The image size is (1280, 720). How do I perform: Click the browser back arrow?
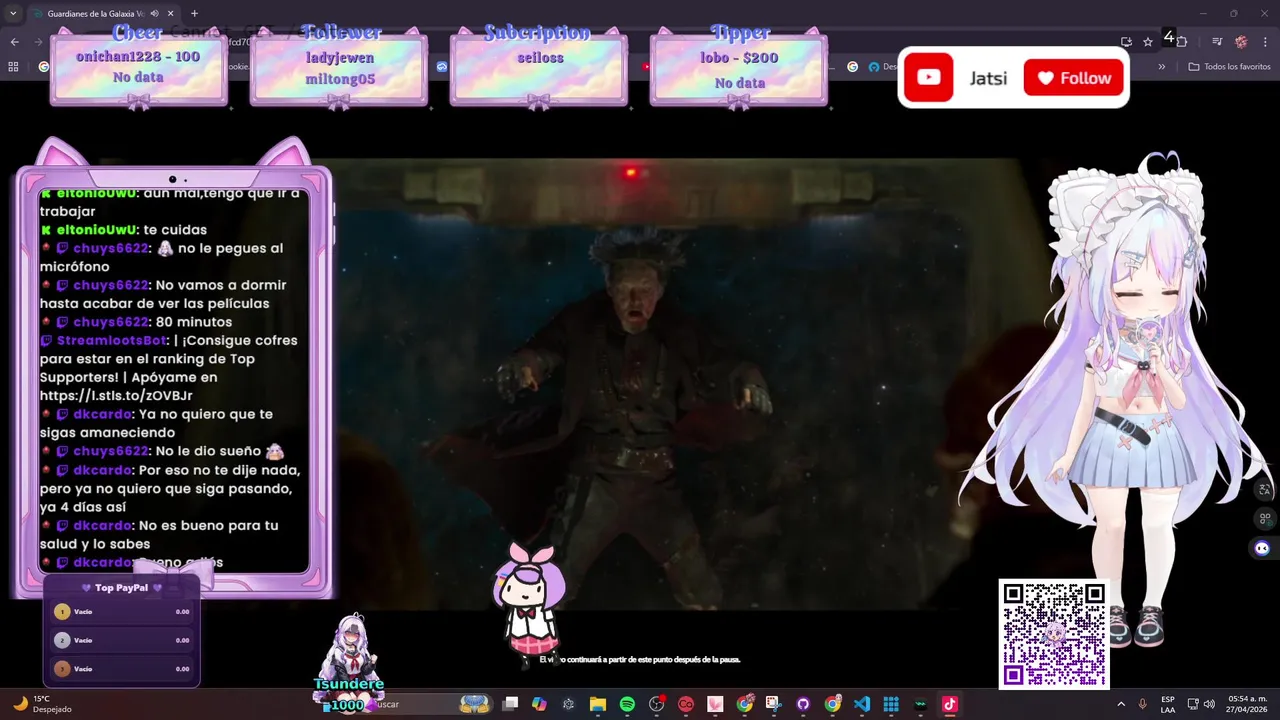pyautogui.click(x=14, y=41)
